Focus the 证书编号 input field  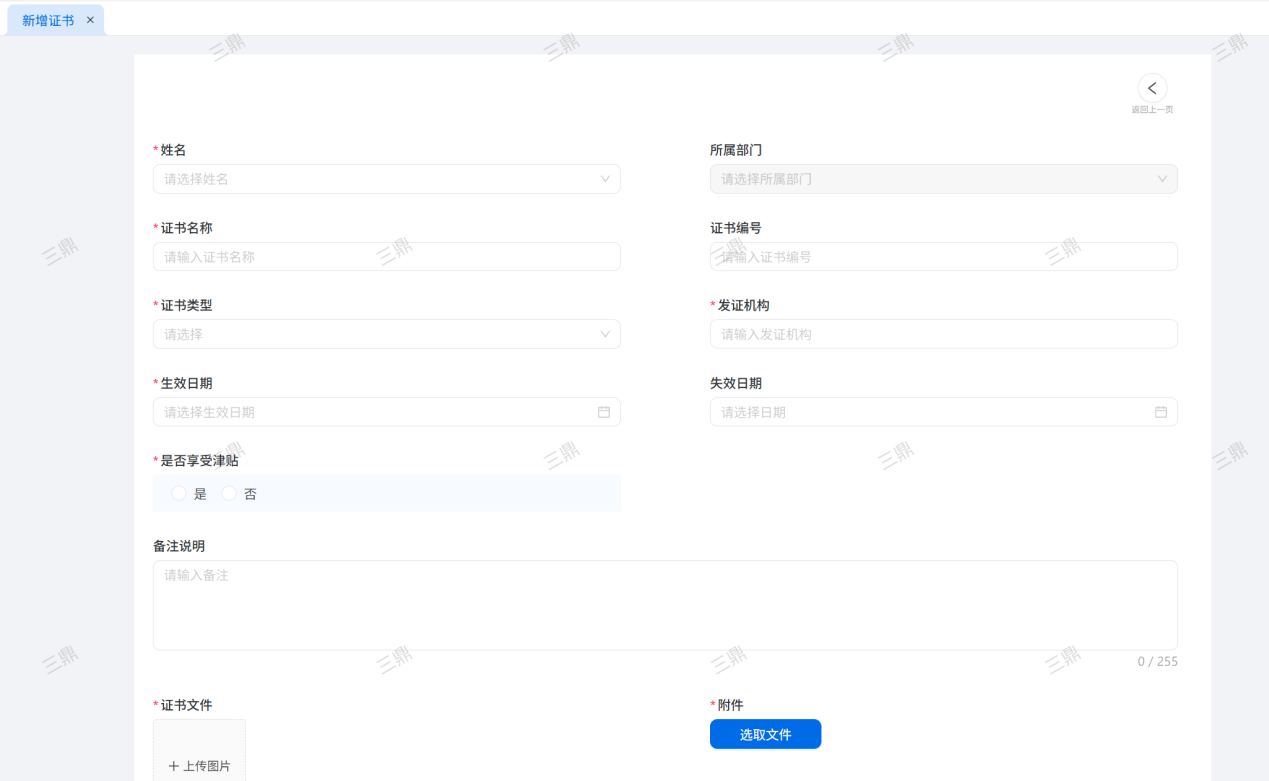click(943, 257)
